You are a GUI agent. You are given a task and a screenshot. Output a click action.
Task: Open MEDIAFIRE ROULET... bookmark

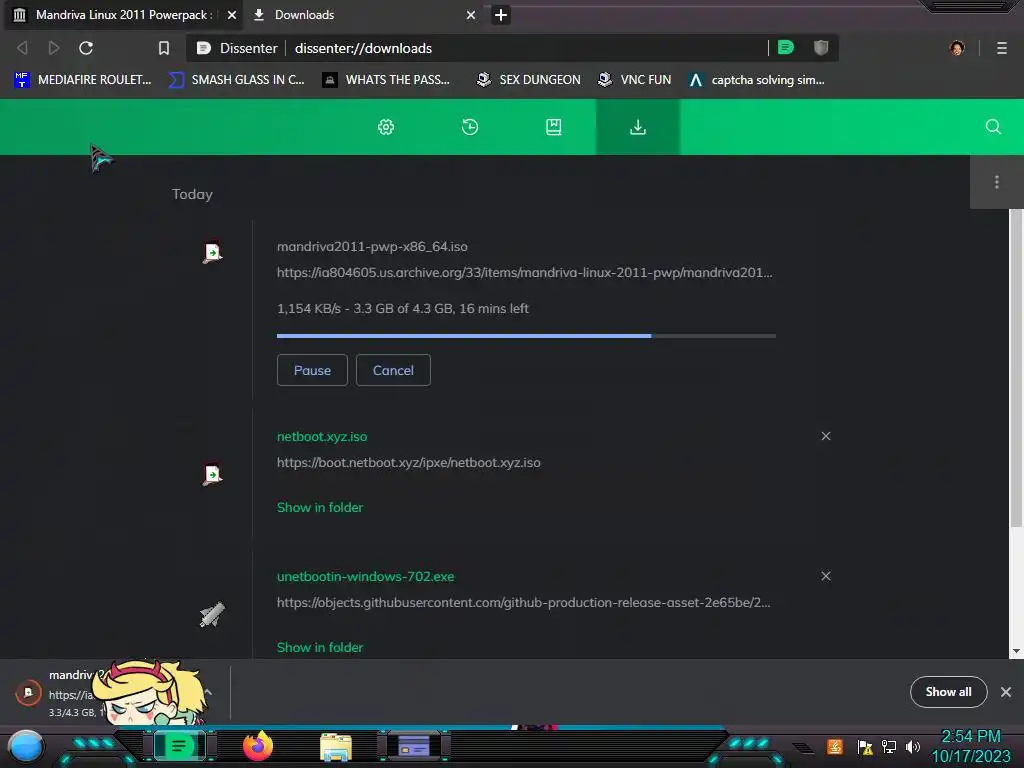point(82,80)
